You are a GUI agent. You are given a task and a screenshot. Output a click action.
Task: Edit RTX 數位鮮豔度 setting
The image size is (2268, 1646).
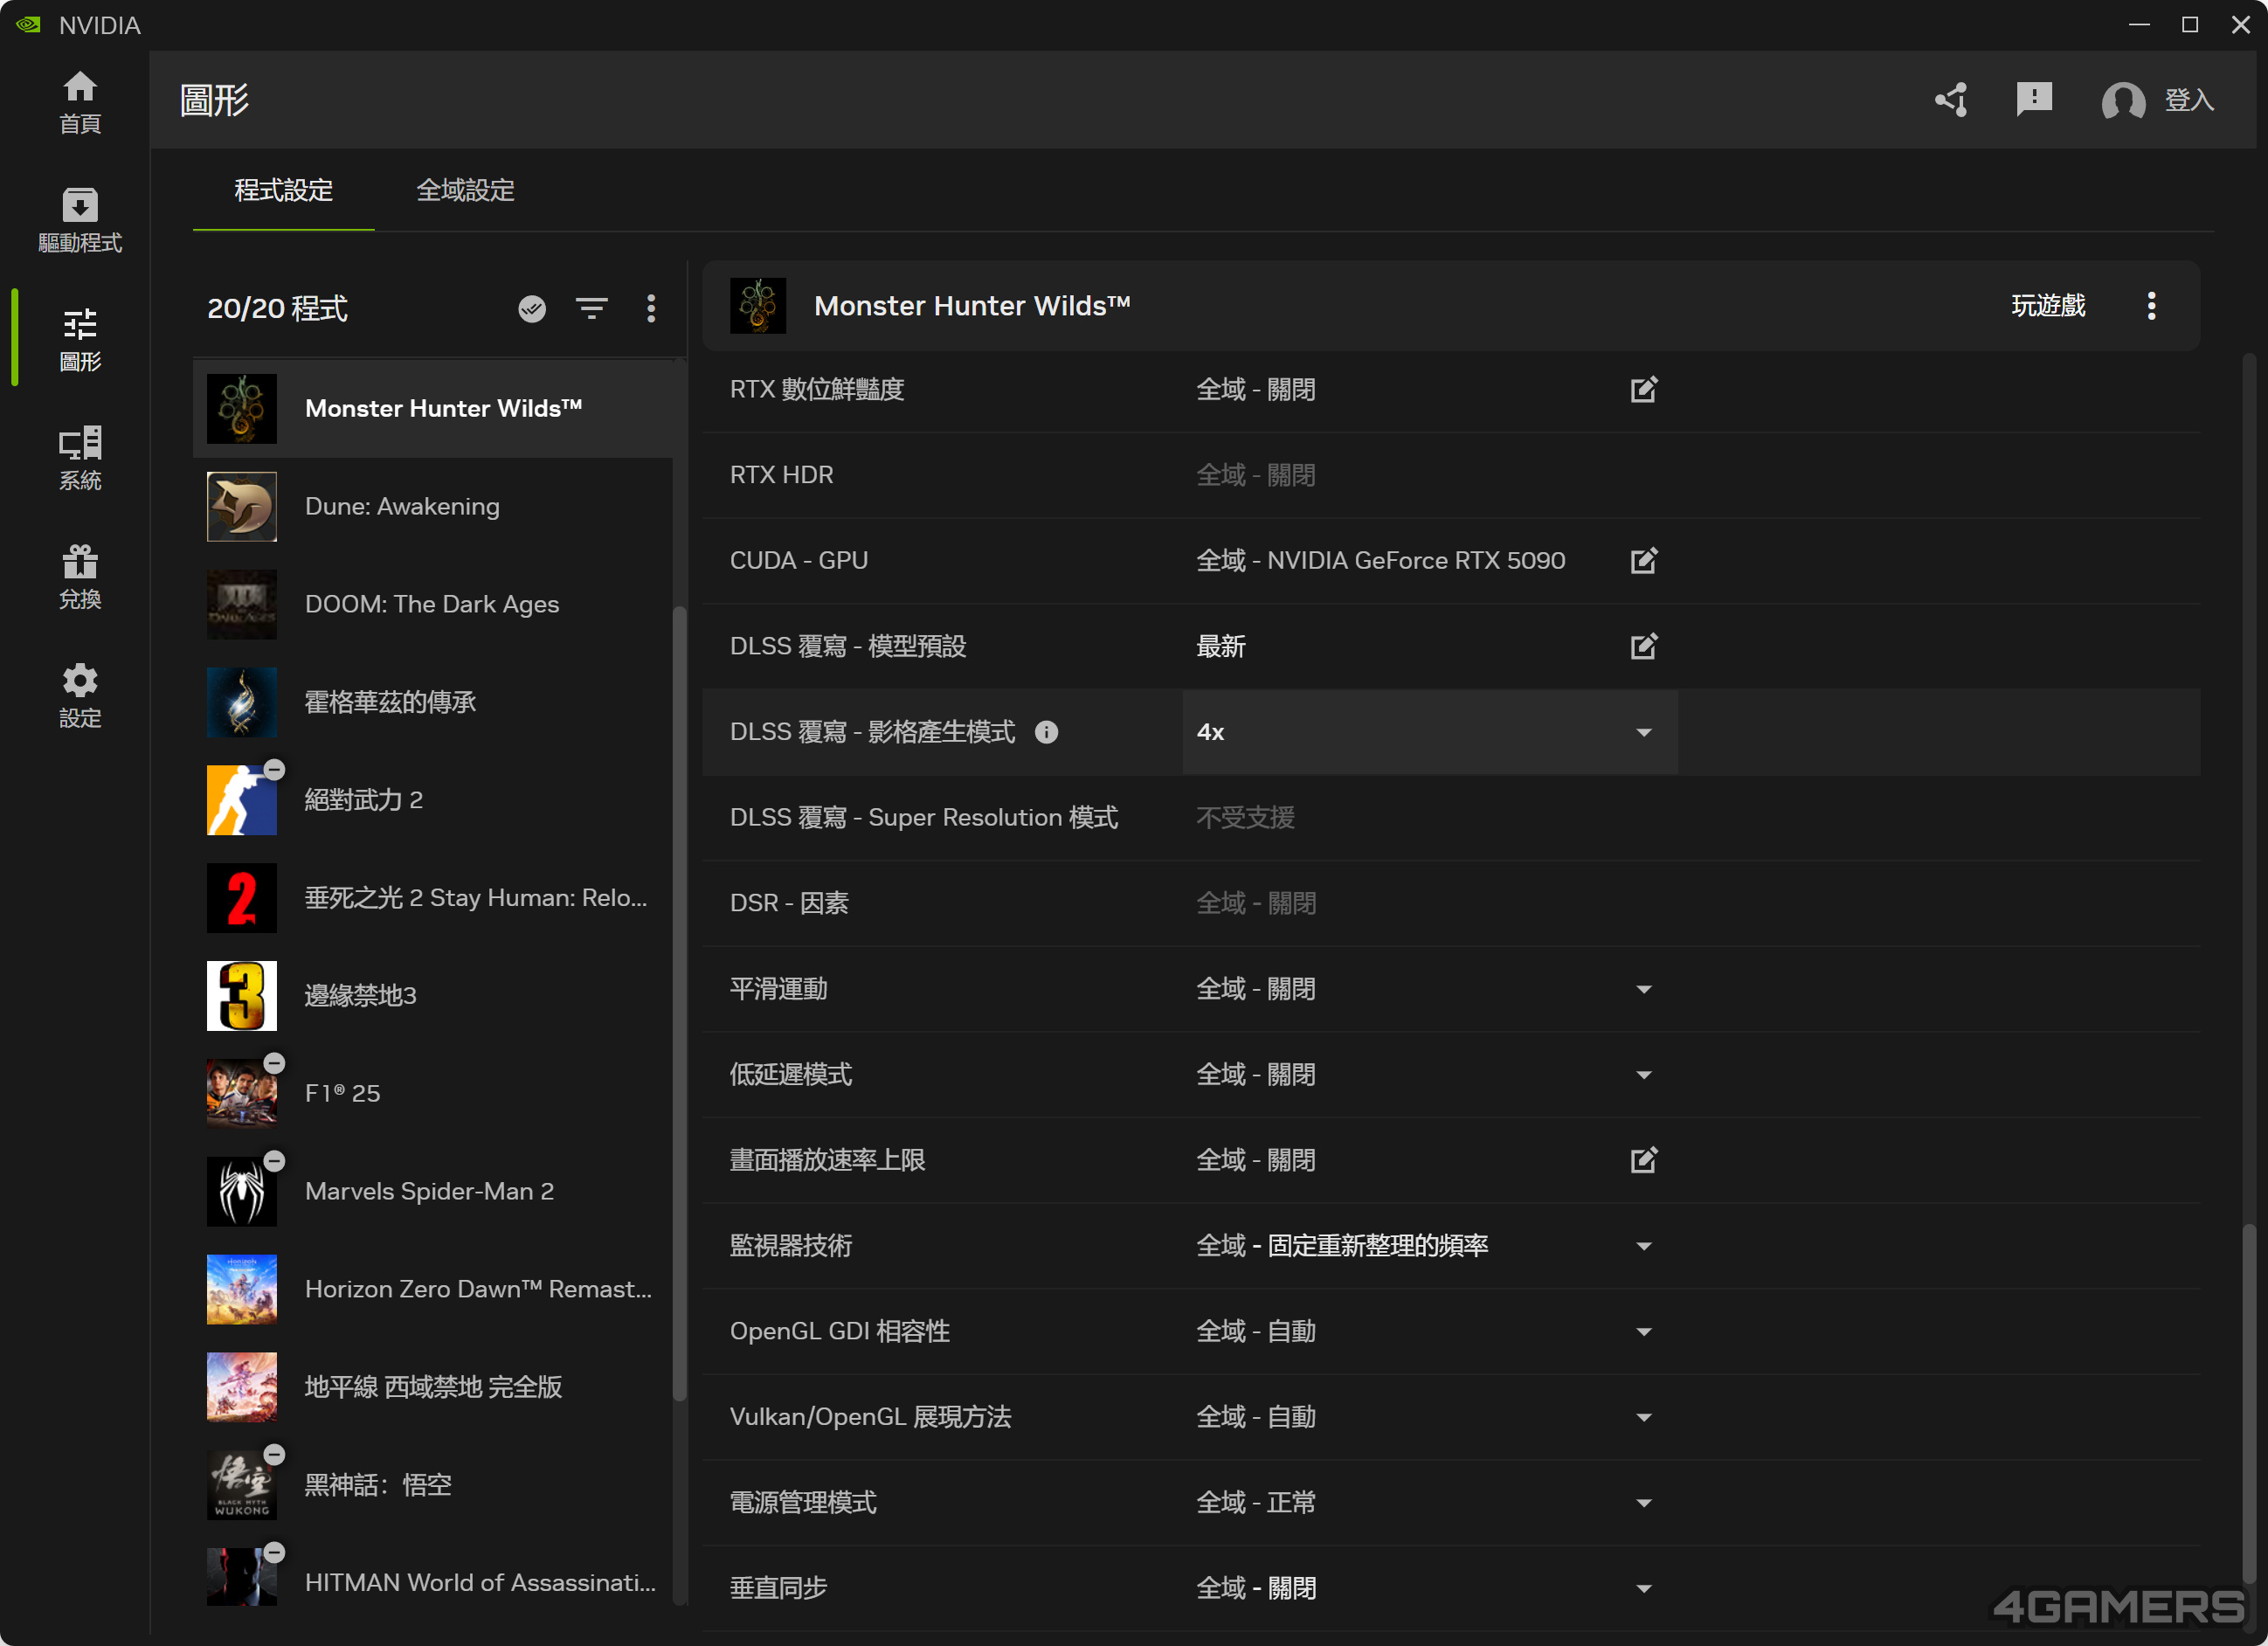[x=1643, y=389]
